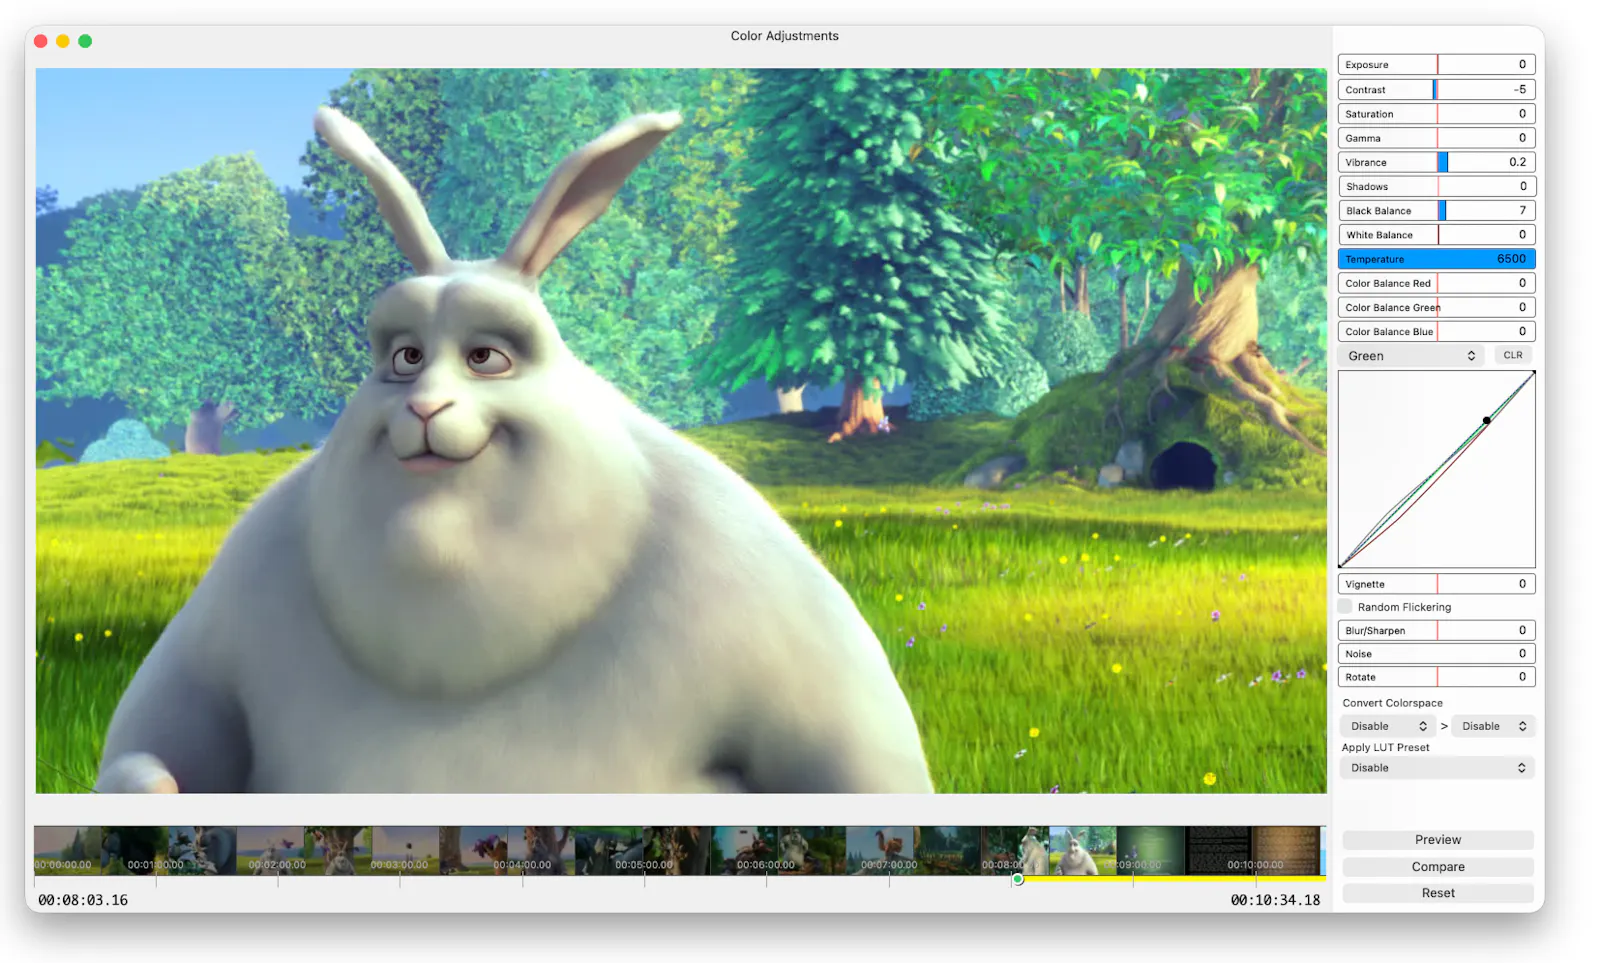This screenshot has width=1600, height=963.
Task: Click the Vibrance slider at 0.2
Action: coord(1436,162)
